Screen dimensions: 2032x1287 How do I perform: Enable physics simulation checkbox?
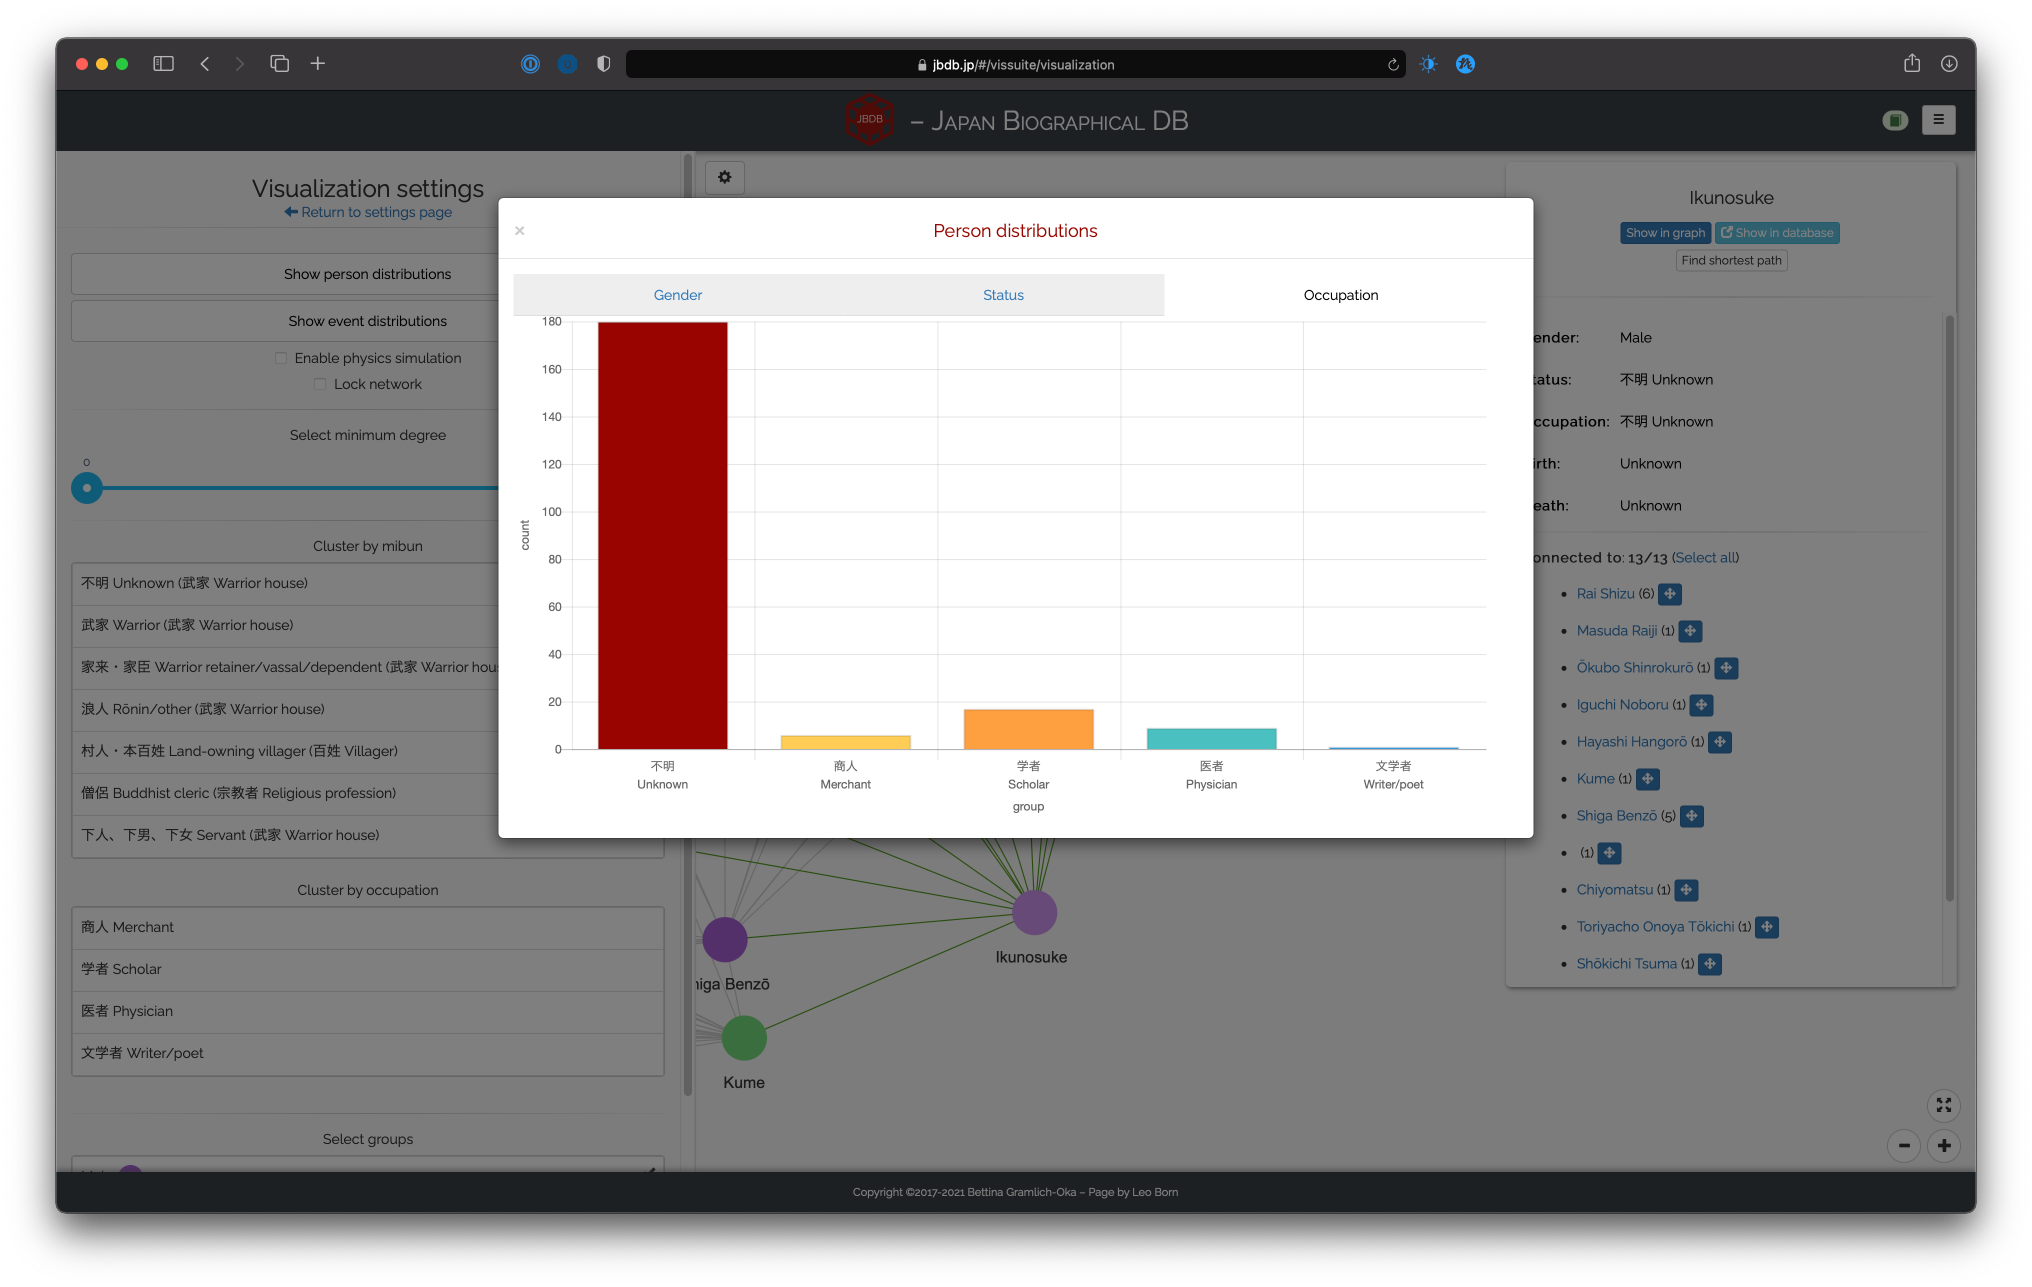(281, 358)
